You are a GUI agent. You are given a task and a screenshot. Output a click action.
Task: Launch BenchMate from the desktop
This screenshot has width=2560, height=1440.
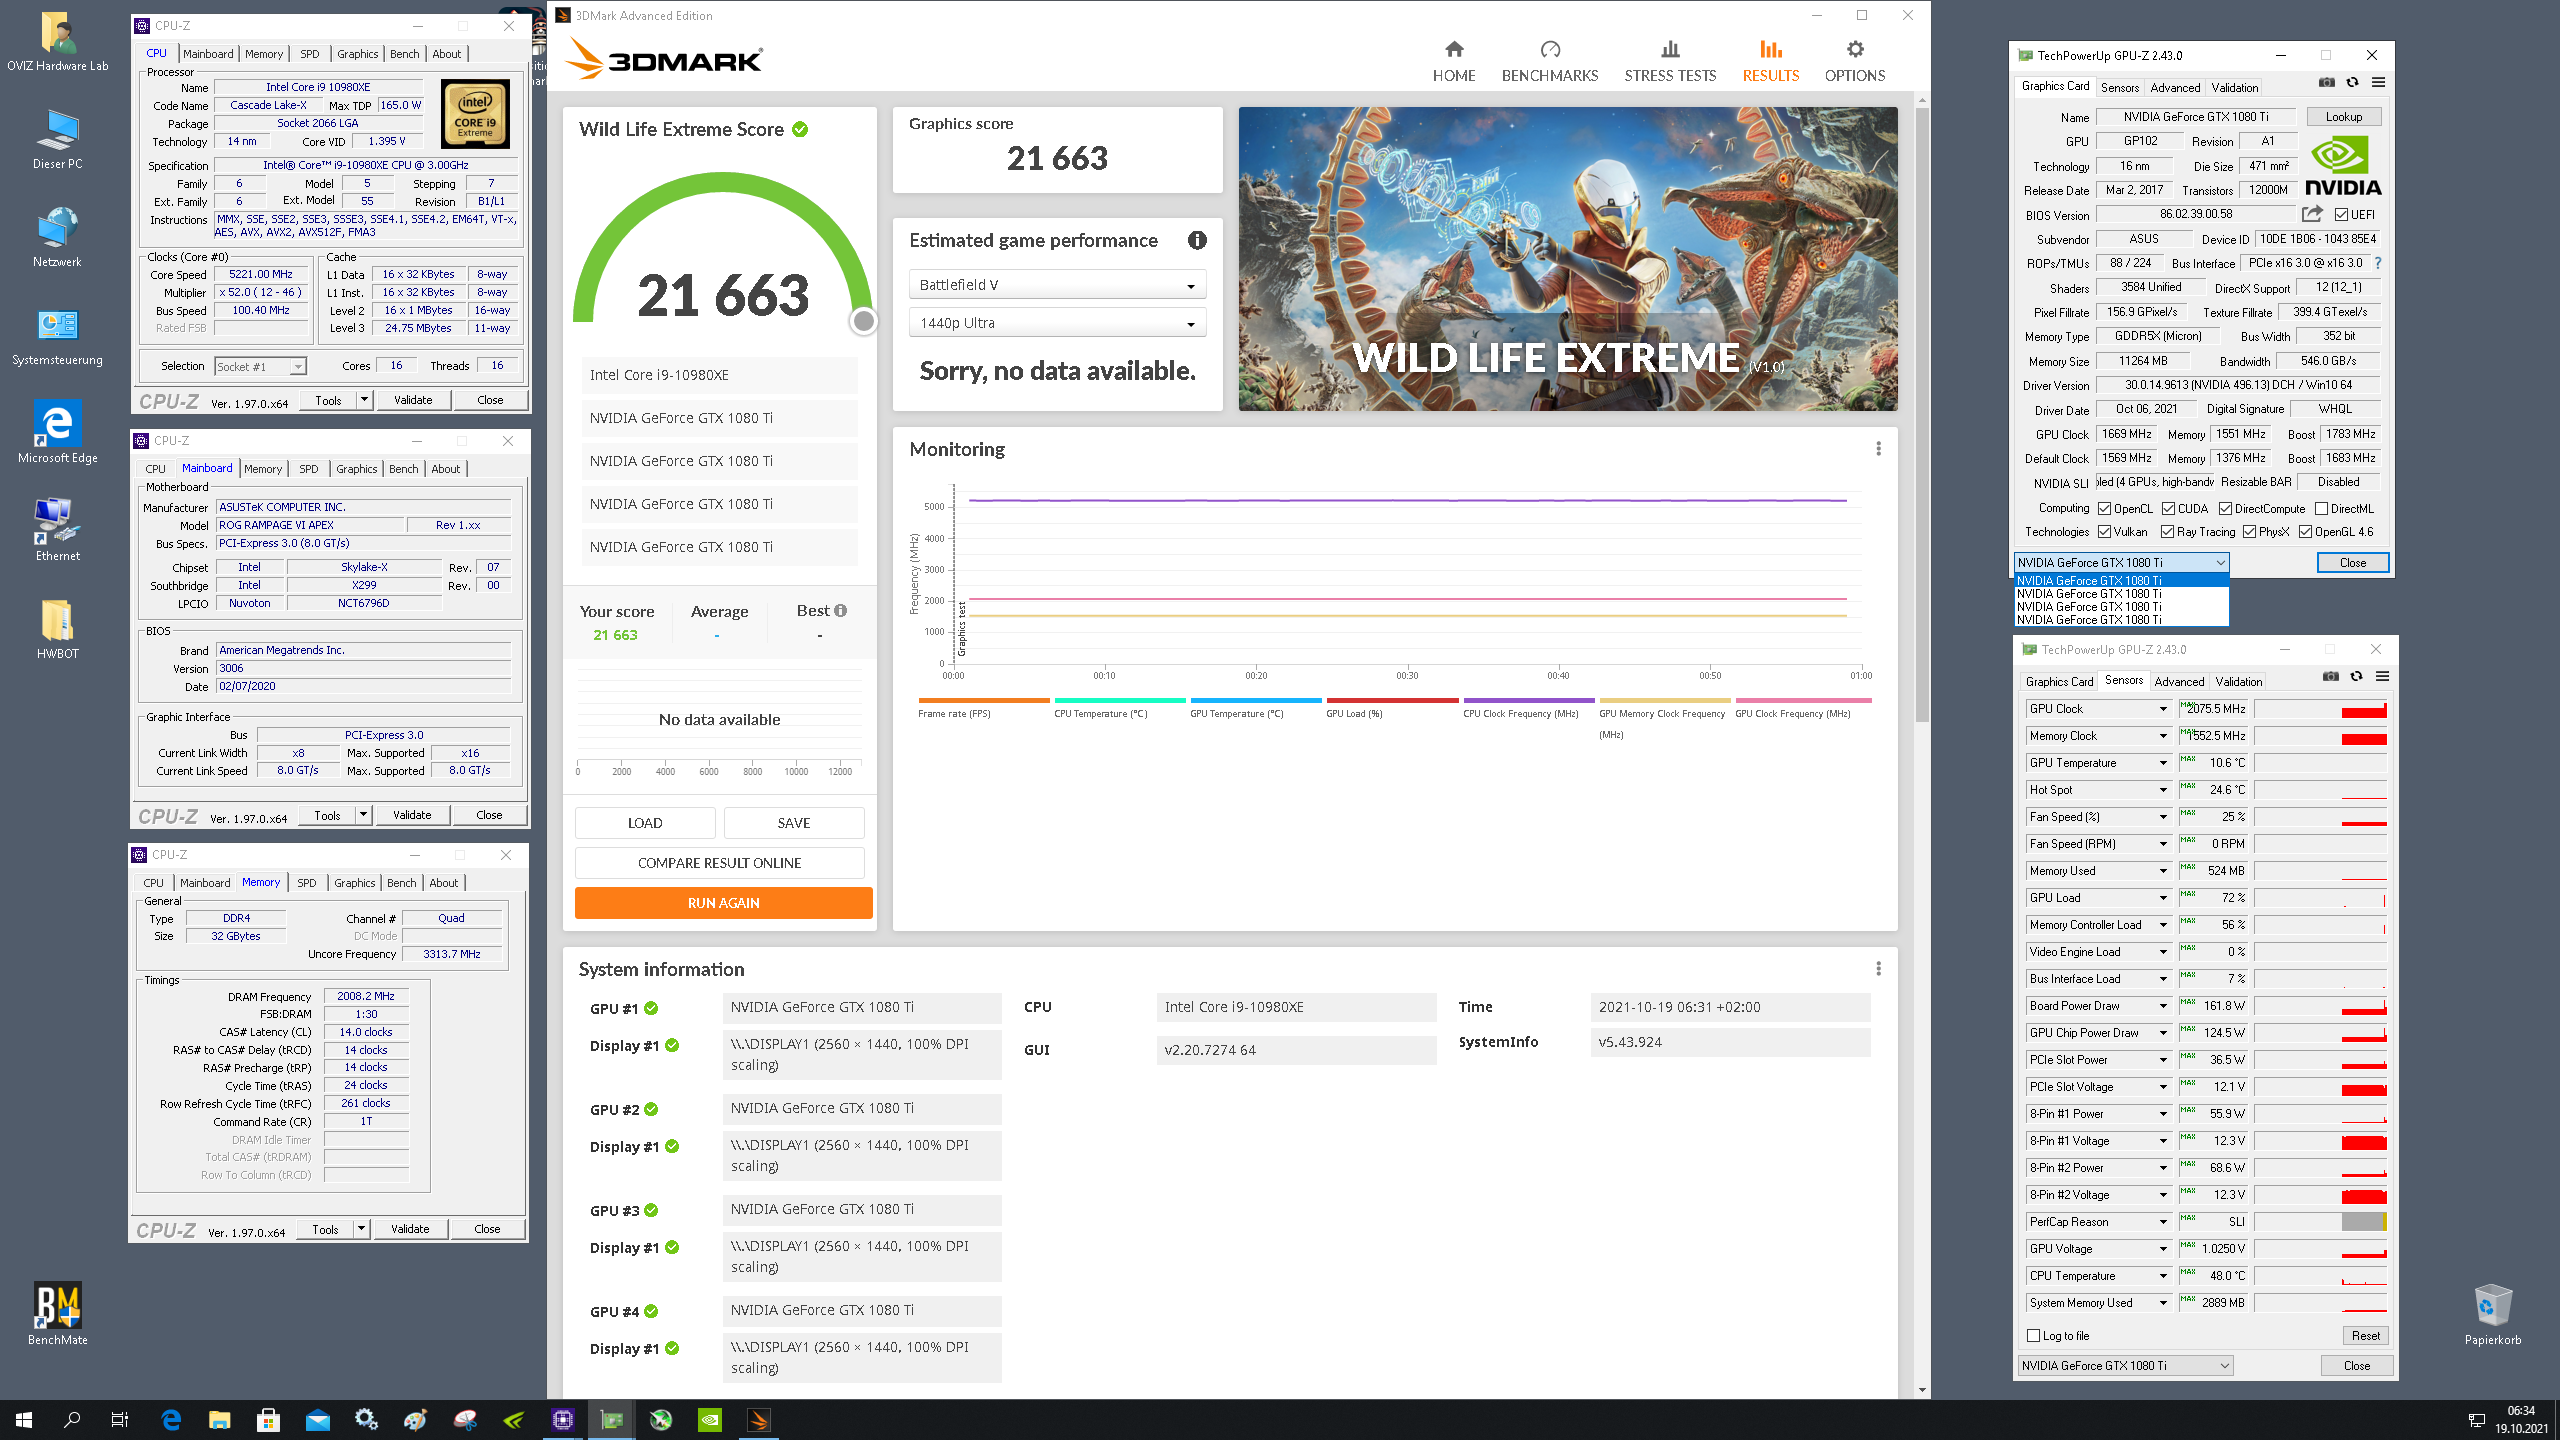(x=57, y=1314)
